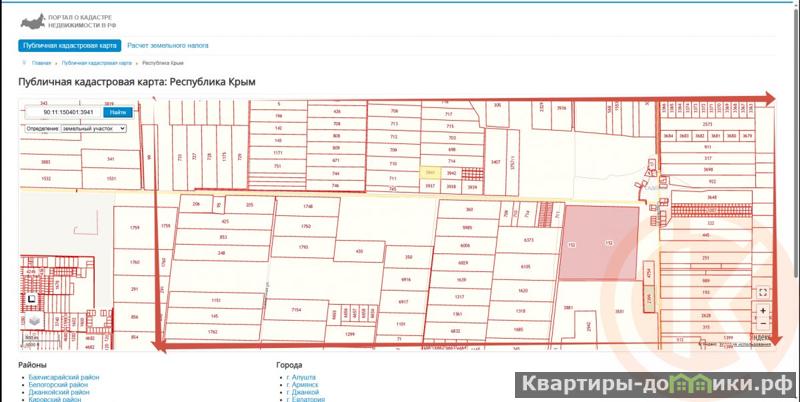This screenshot has width=800, height=402.
Task: Click the basemap switch square icon
Action: [x=31, y=297]
